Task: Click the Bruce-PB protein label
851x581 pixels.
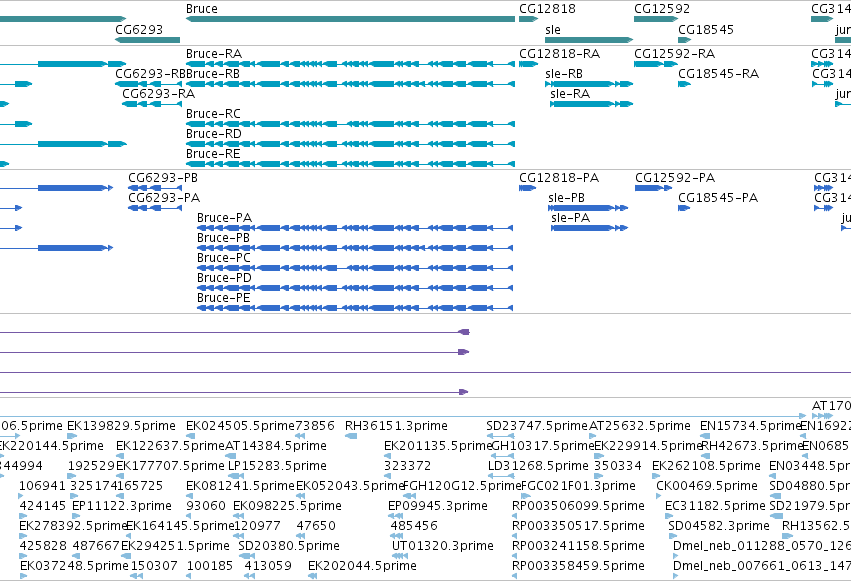Action: [223, 238]
